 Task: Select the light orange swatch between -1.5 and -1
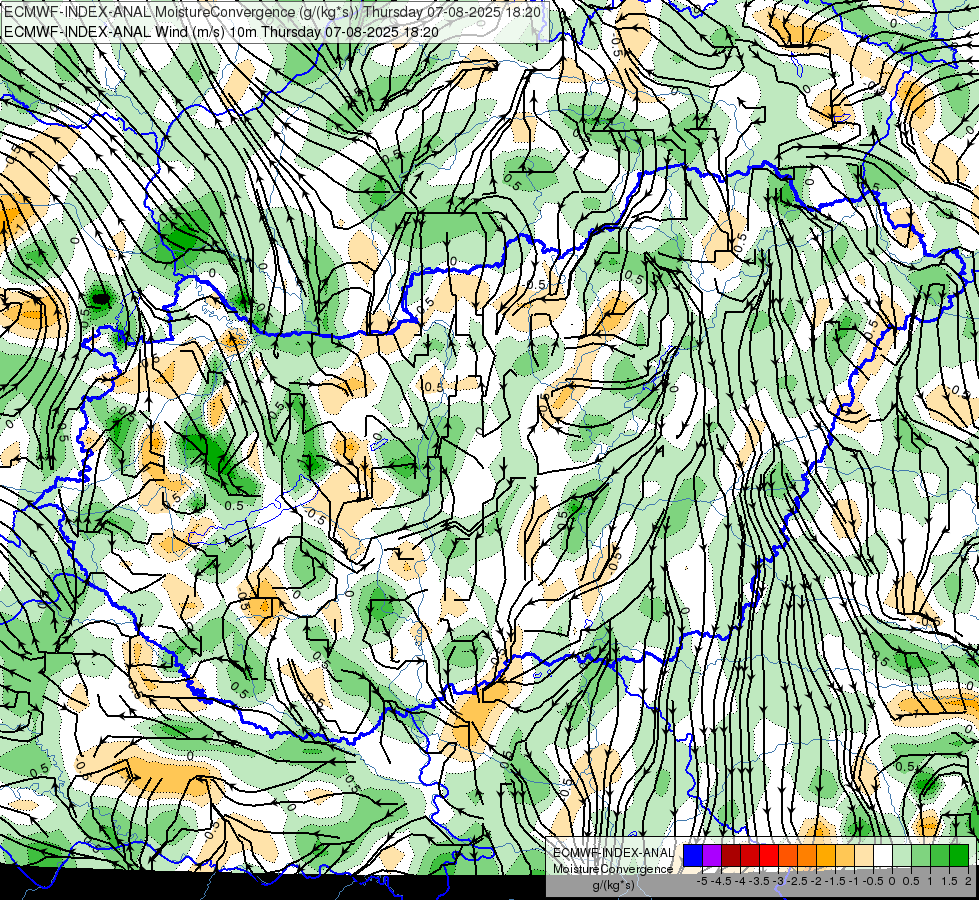click(845, 856)
